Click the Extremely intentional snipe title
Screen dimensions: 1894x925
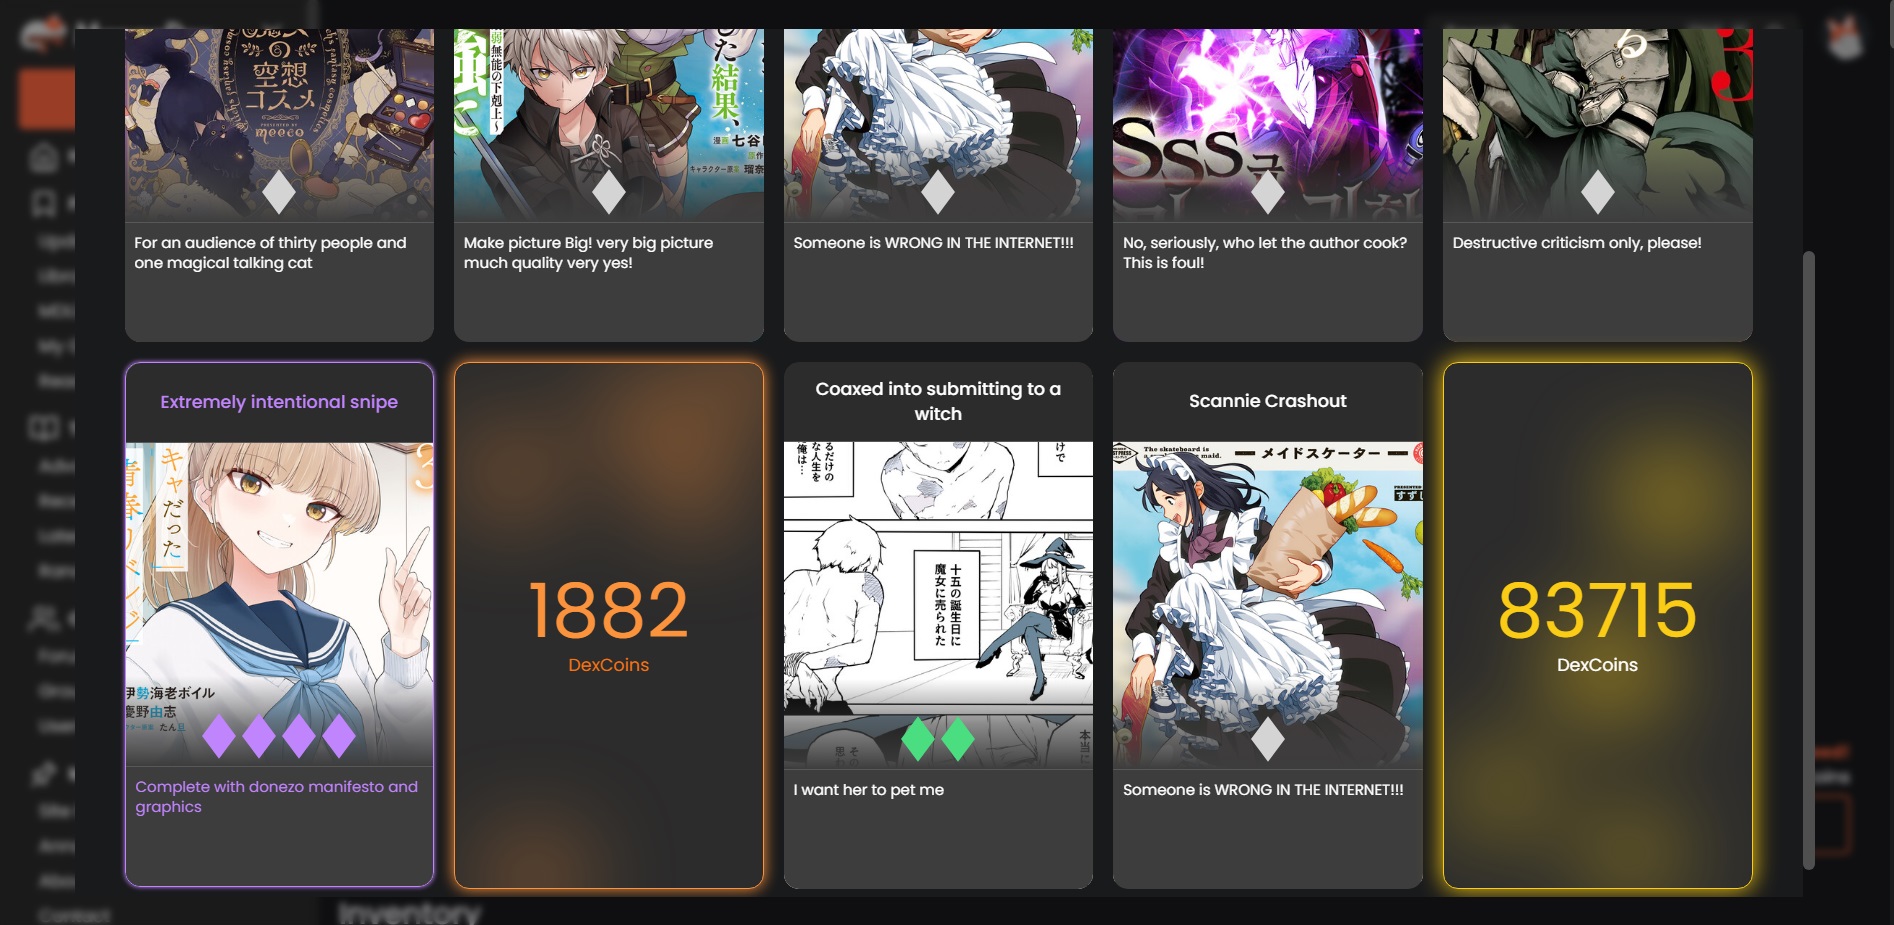coord(279,402)
